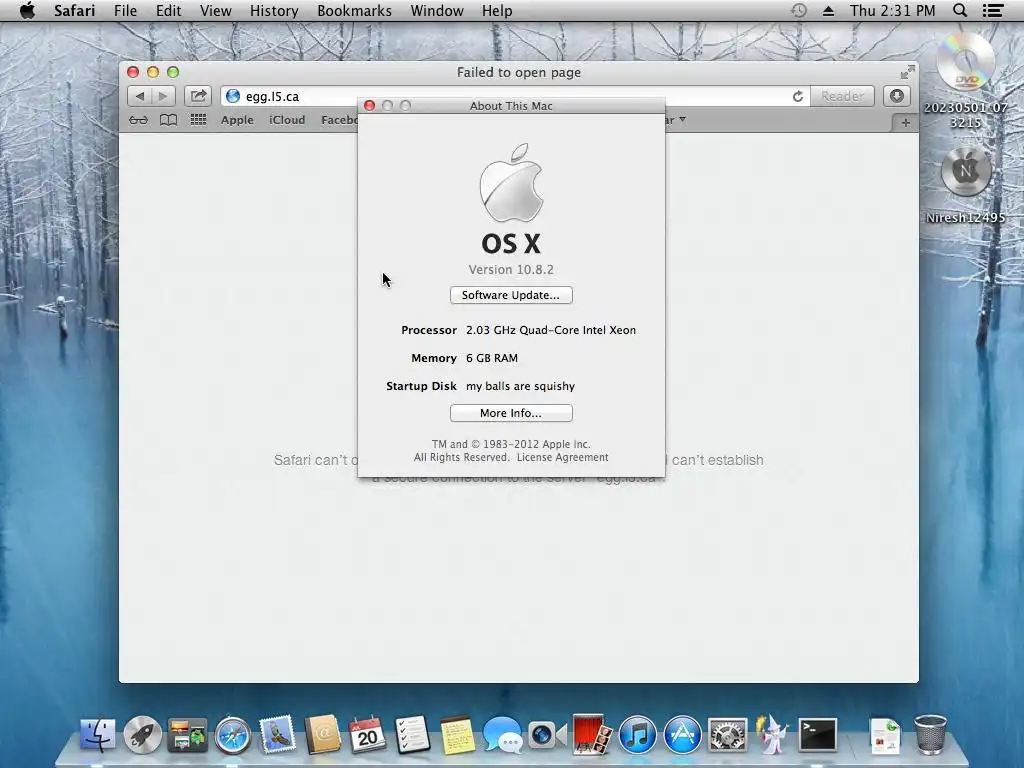1024x768 pixels.
Task: Open the View menu
Action: (x=216, y=10)
